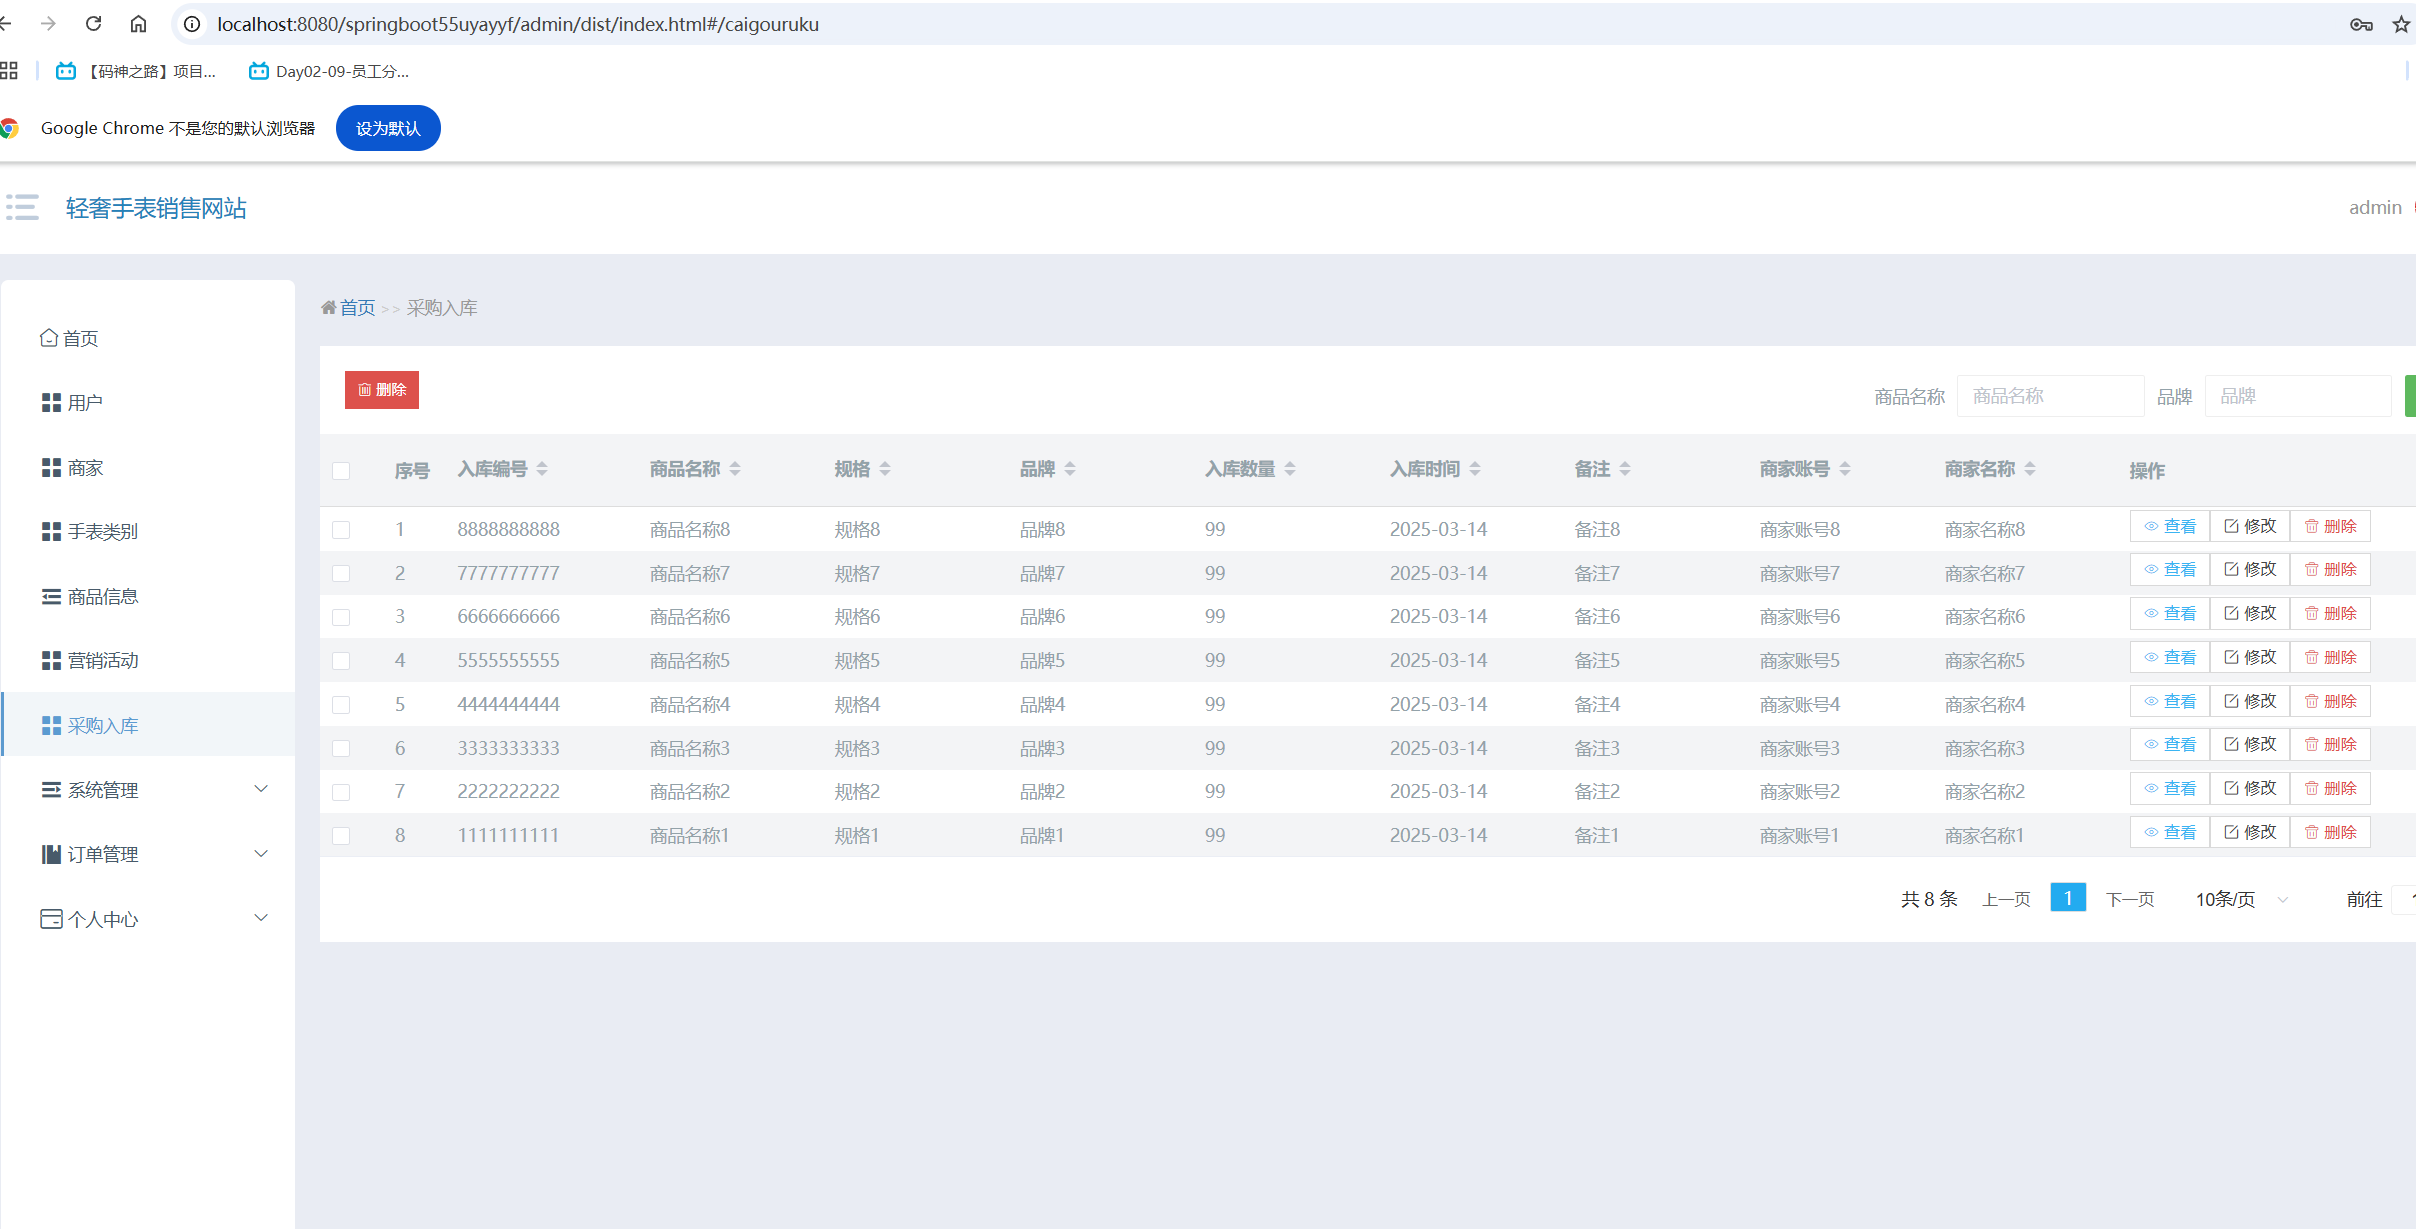Viewport: 2416px width, 1229px height.
Task: Sort table by 入库数量 sort arrows
Action: 1290,469
